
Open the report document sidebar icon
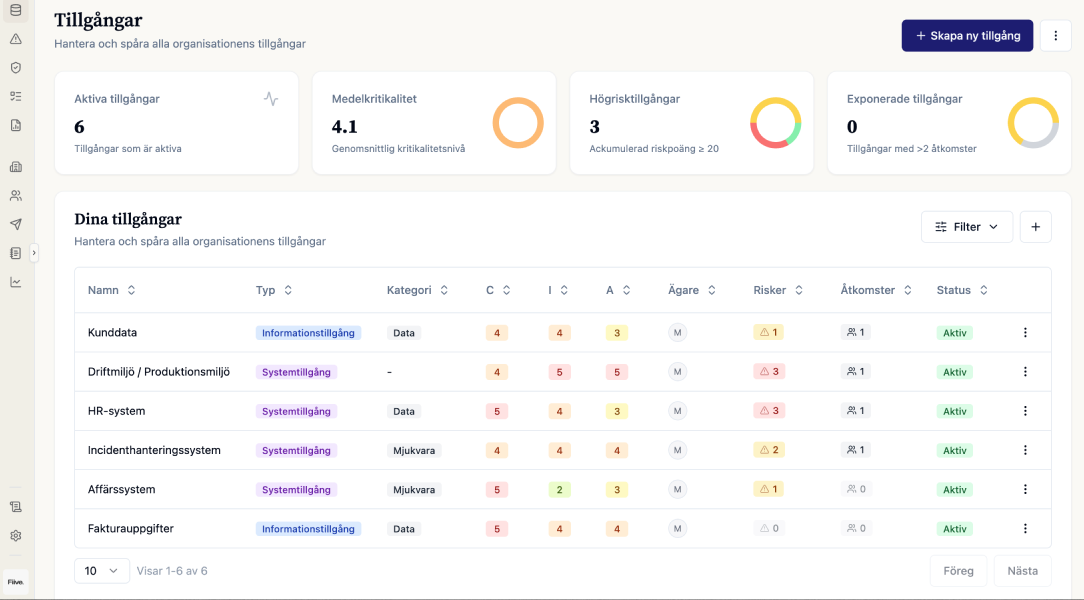(x=16, y=125)
